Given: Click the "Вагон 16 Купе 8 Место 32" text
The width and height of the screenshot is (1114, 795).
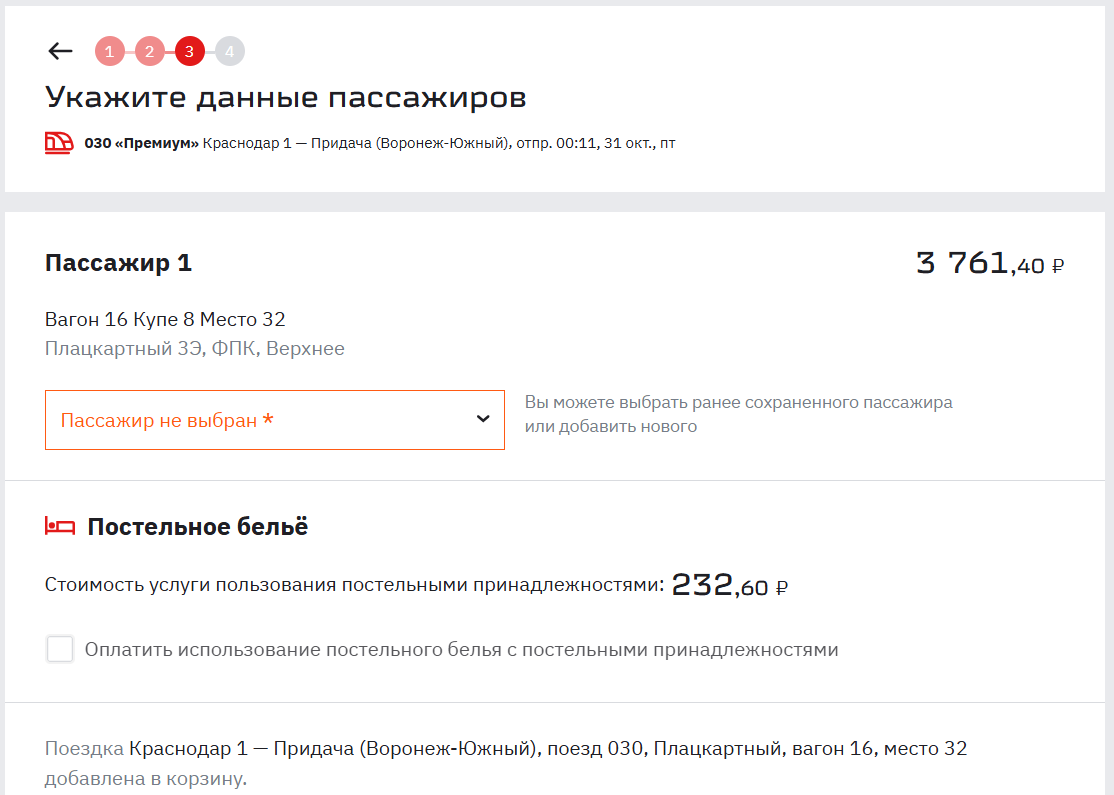Looking at the screenshot, I should 165,320.
